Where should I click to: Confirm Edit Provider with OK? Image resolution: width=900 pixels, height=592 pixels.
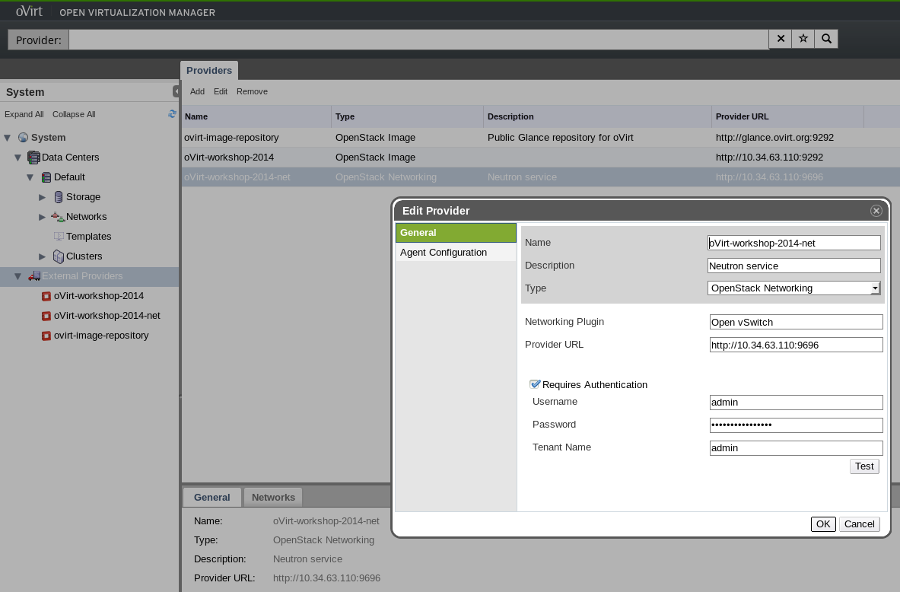click(823, 524)
